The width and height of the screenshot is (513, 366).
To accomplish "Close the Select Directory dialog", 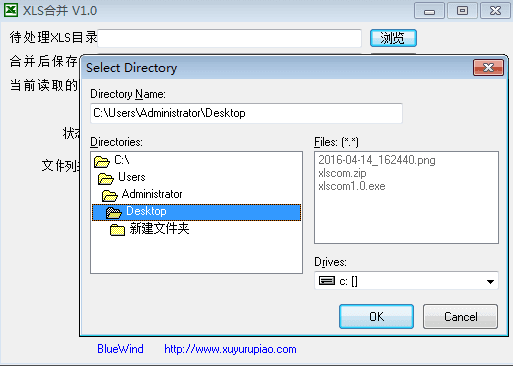I will point(488,68).
